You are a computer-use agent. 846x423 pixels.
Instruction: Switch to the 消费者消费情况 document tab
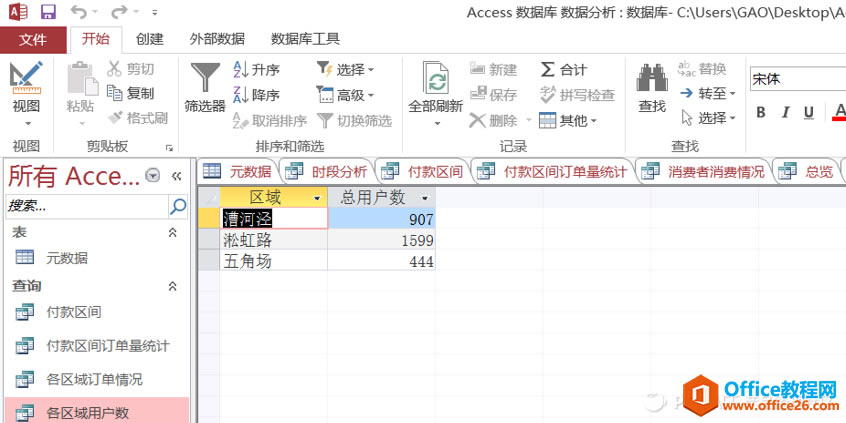[703, 172]
